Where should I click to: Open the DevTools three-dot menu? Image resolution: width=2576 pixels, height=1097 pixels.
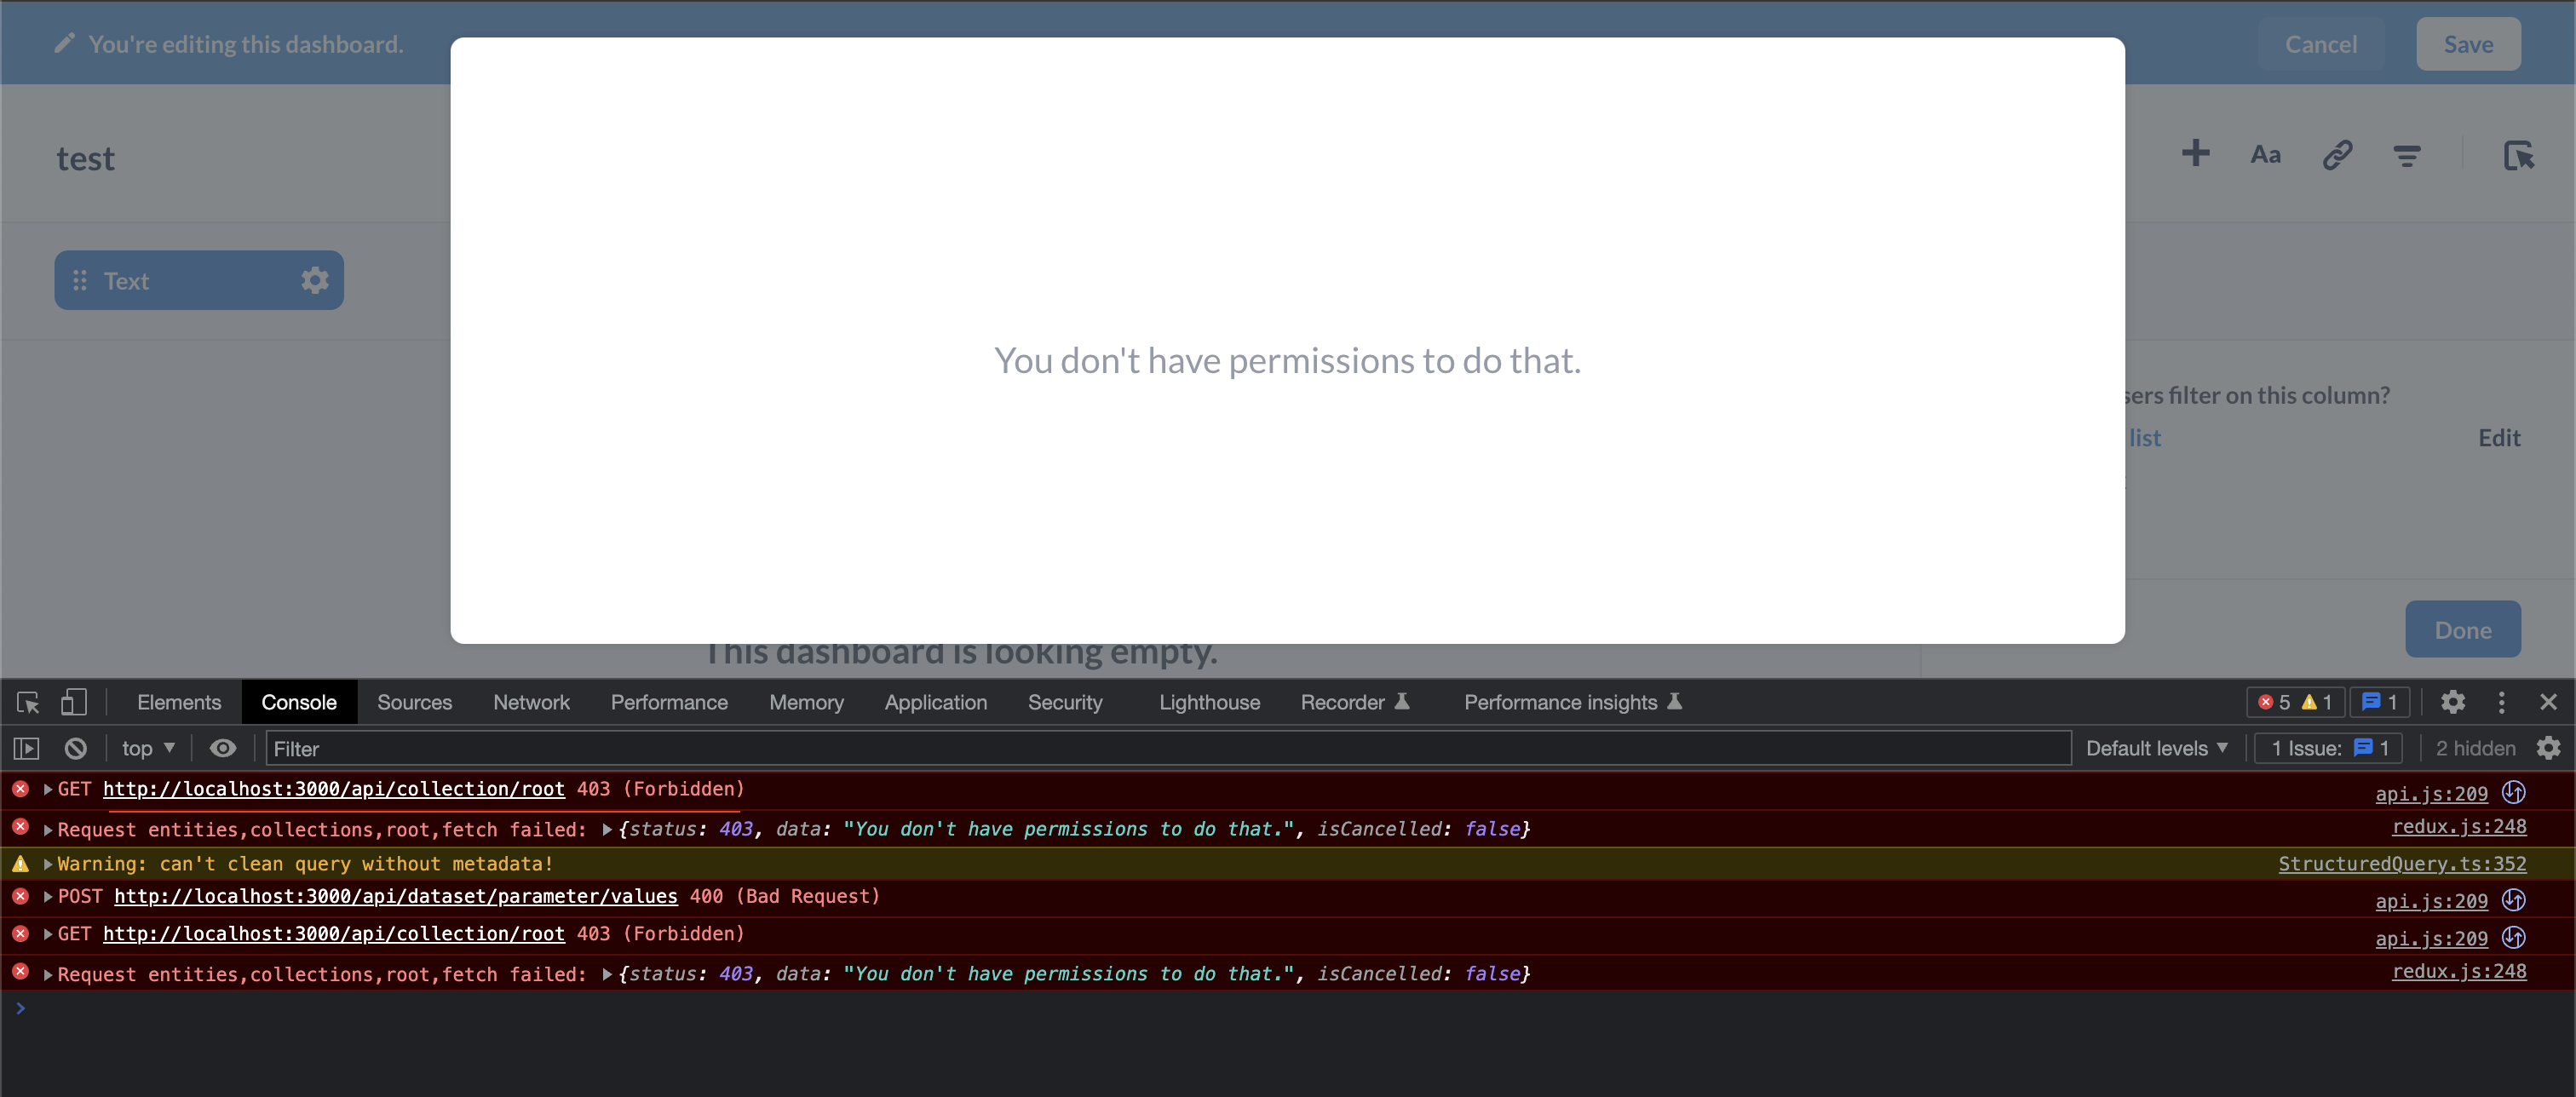pos(2501,702)
